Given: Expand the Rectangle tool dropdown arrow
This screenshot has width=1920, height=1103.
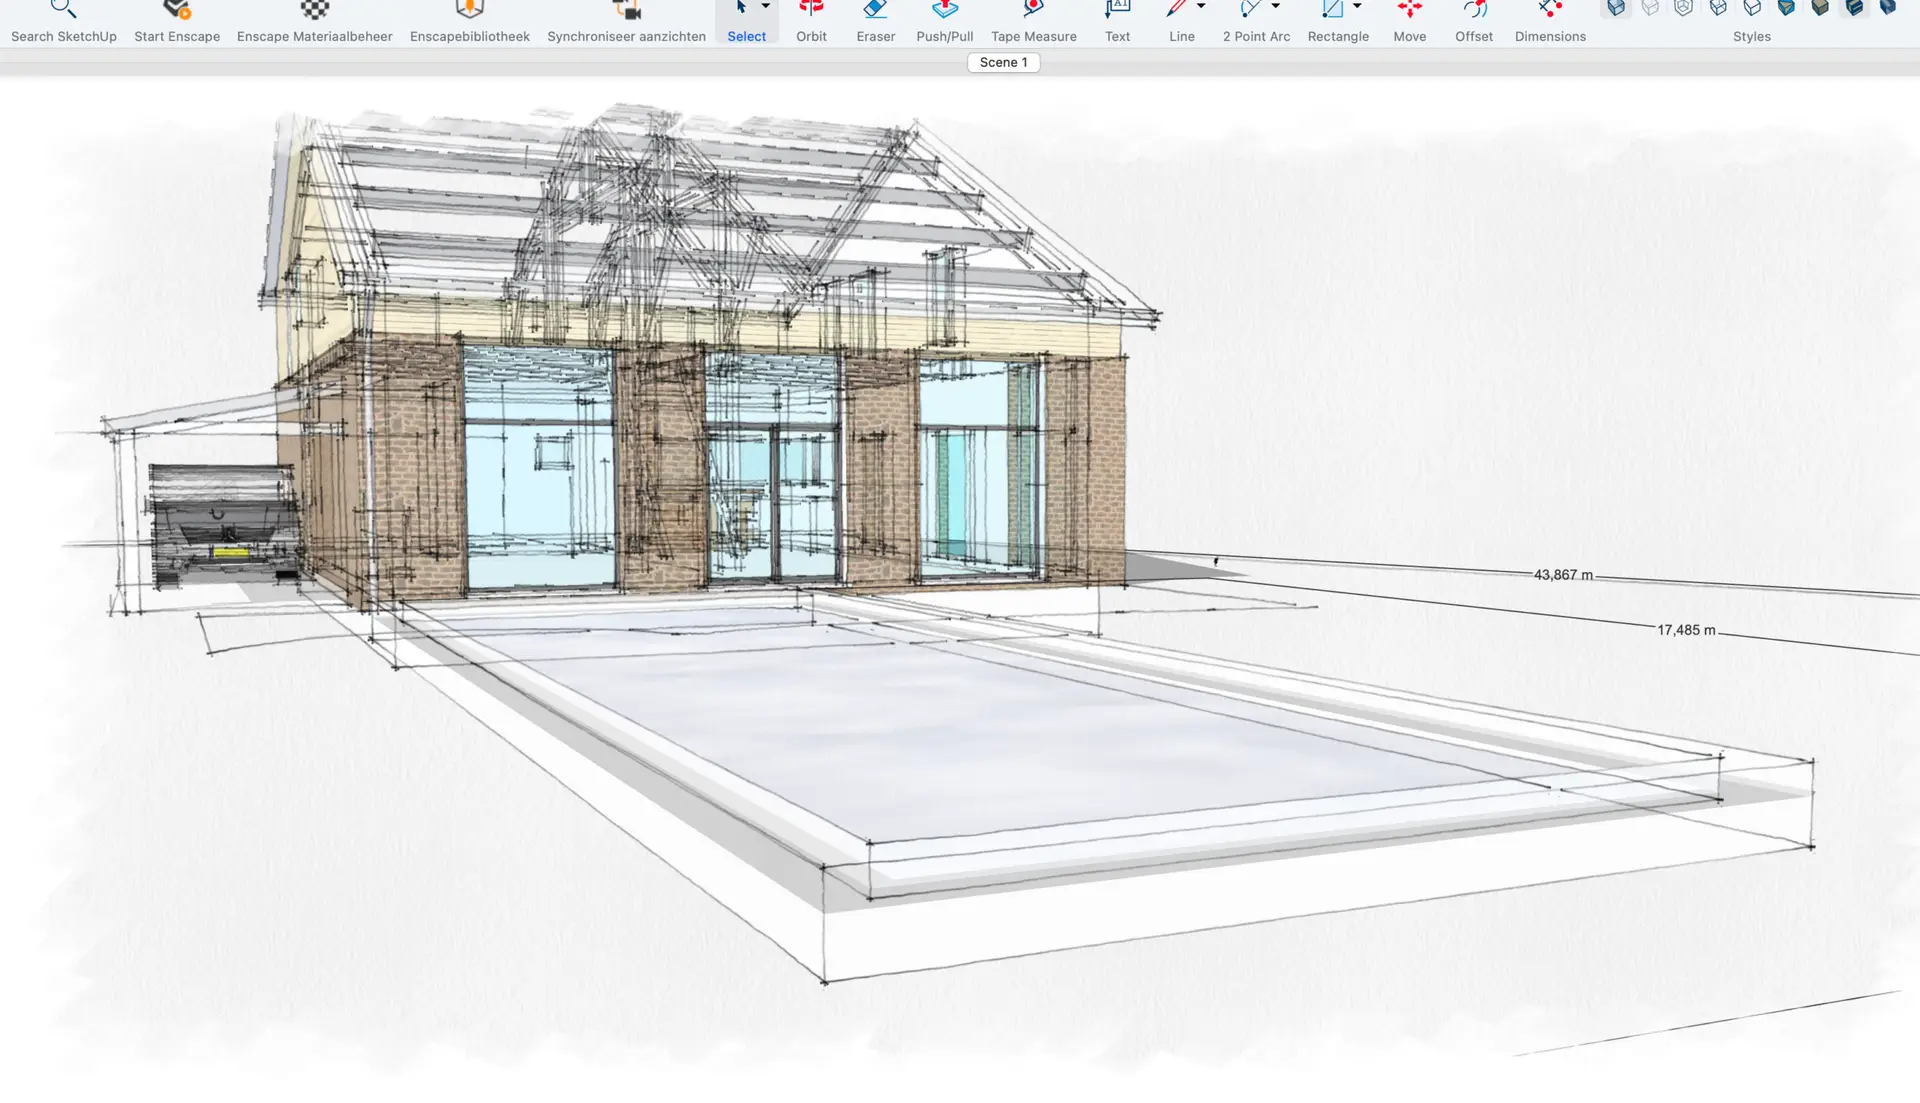Looking at the screenshot, I should [x=1357, y=7].
